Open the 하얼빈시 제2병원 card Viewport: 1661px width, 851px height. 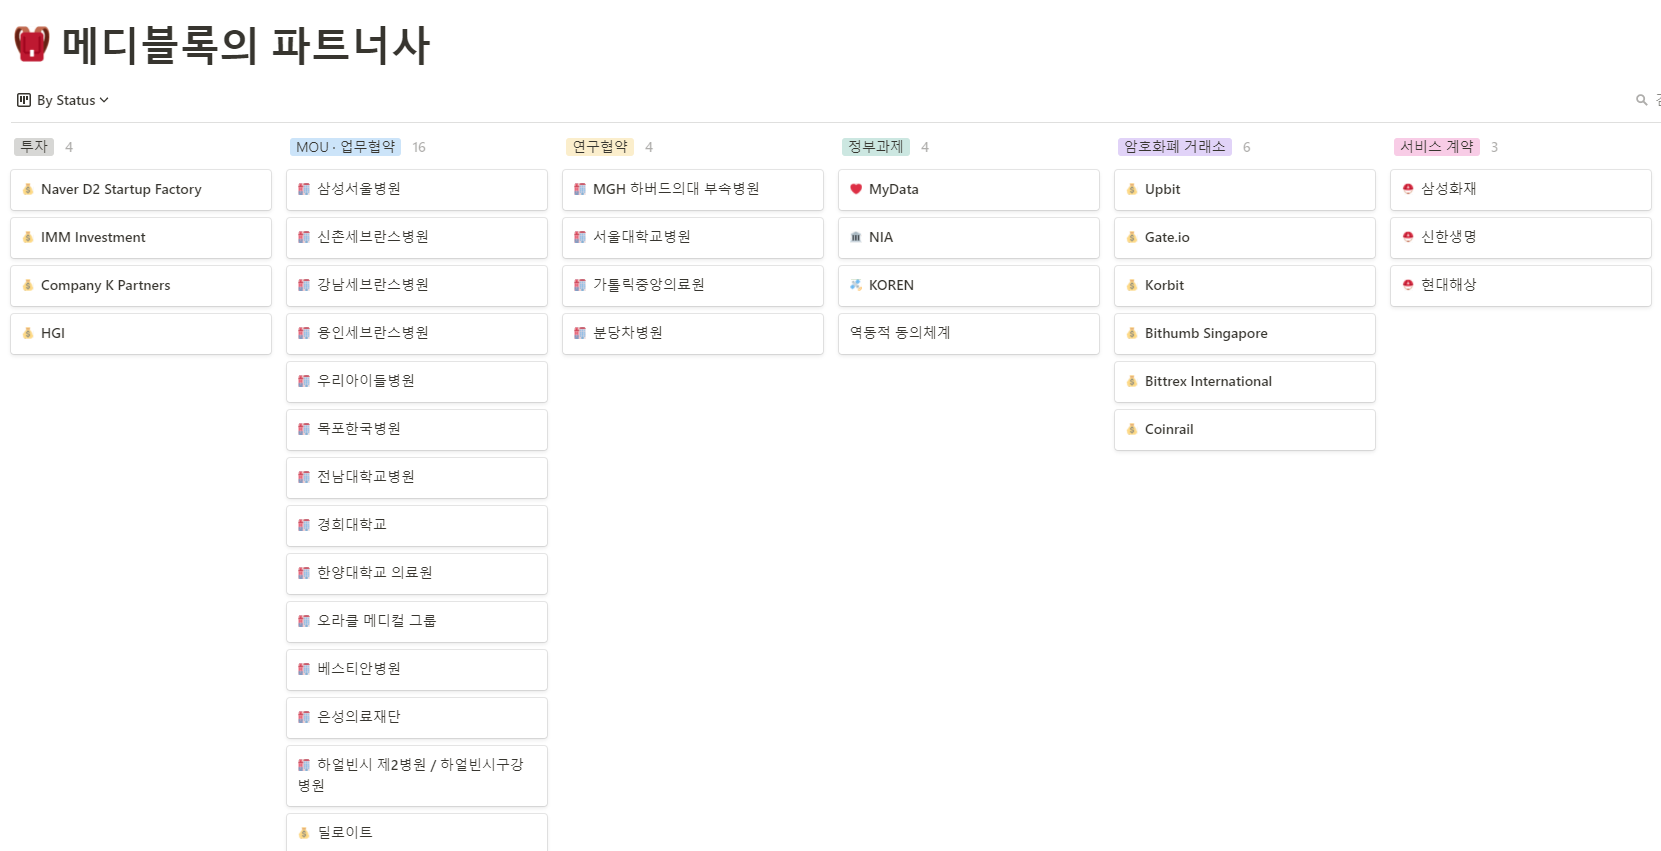[x=417, y=776]
